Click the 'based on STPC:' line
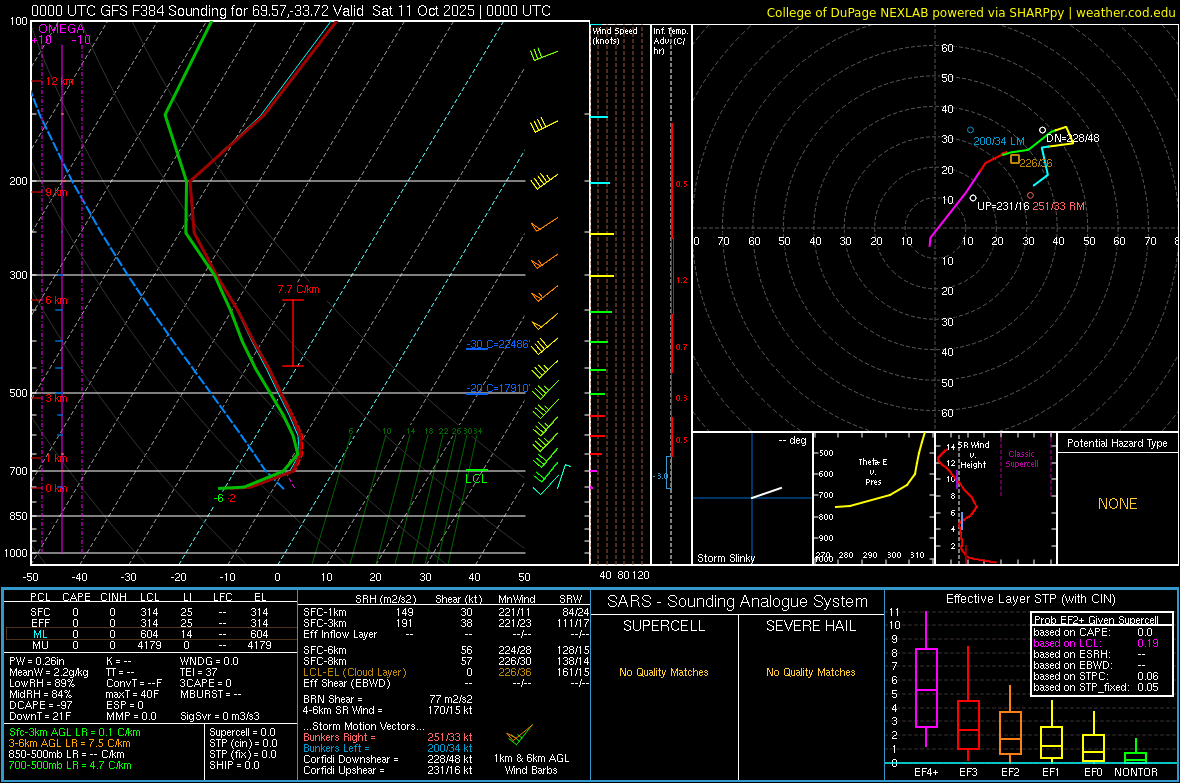 click(x=1096, y=676)
